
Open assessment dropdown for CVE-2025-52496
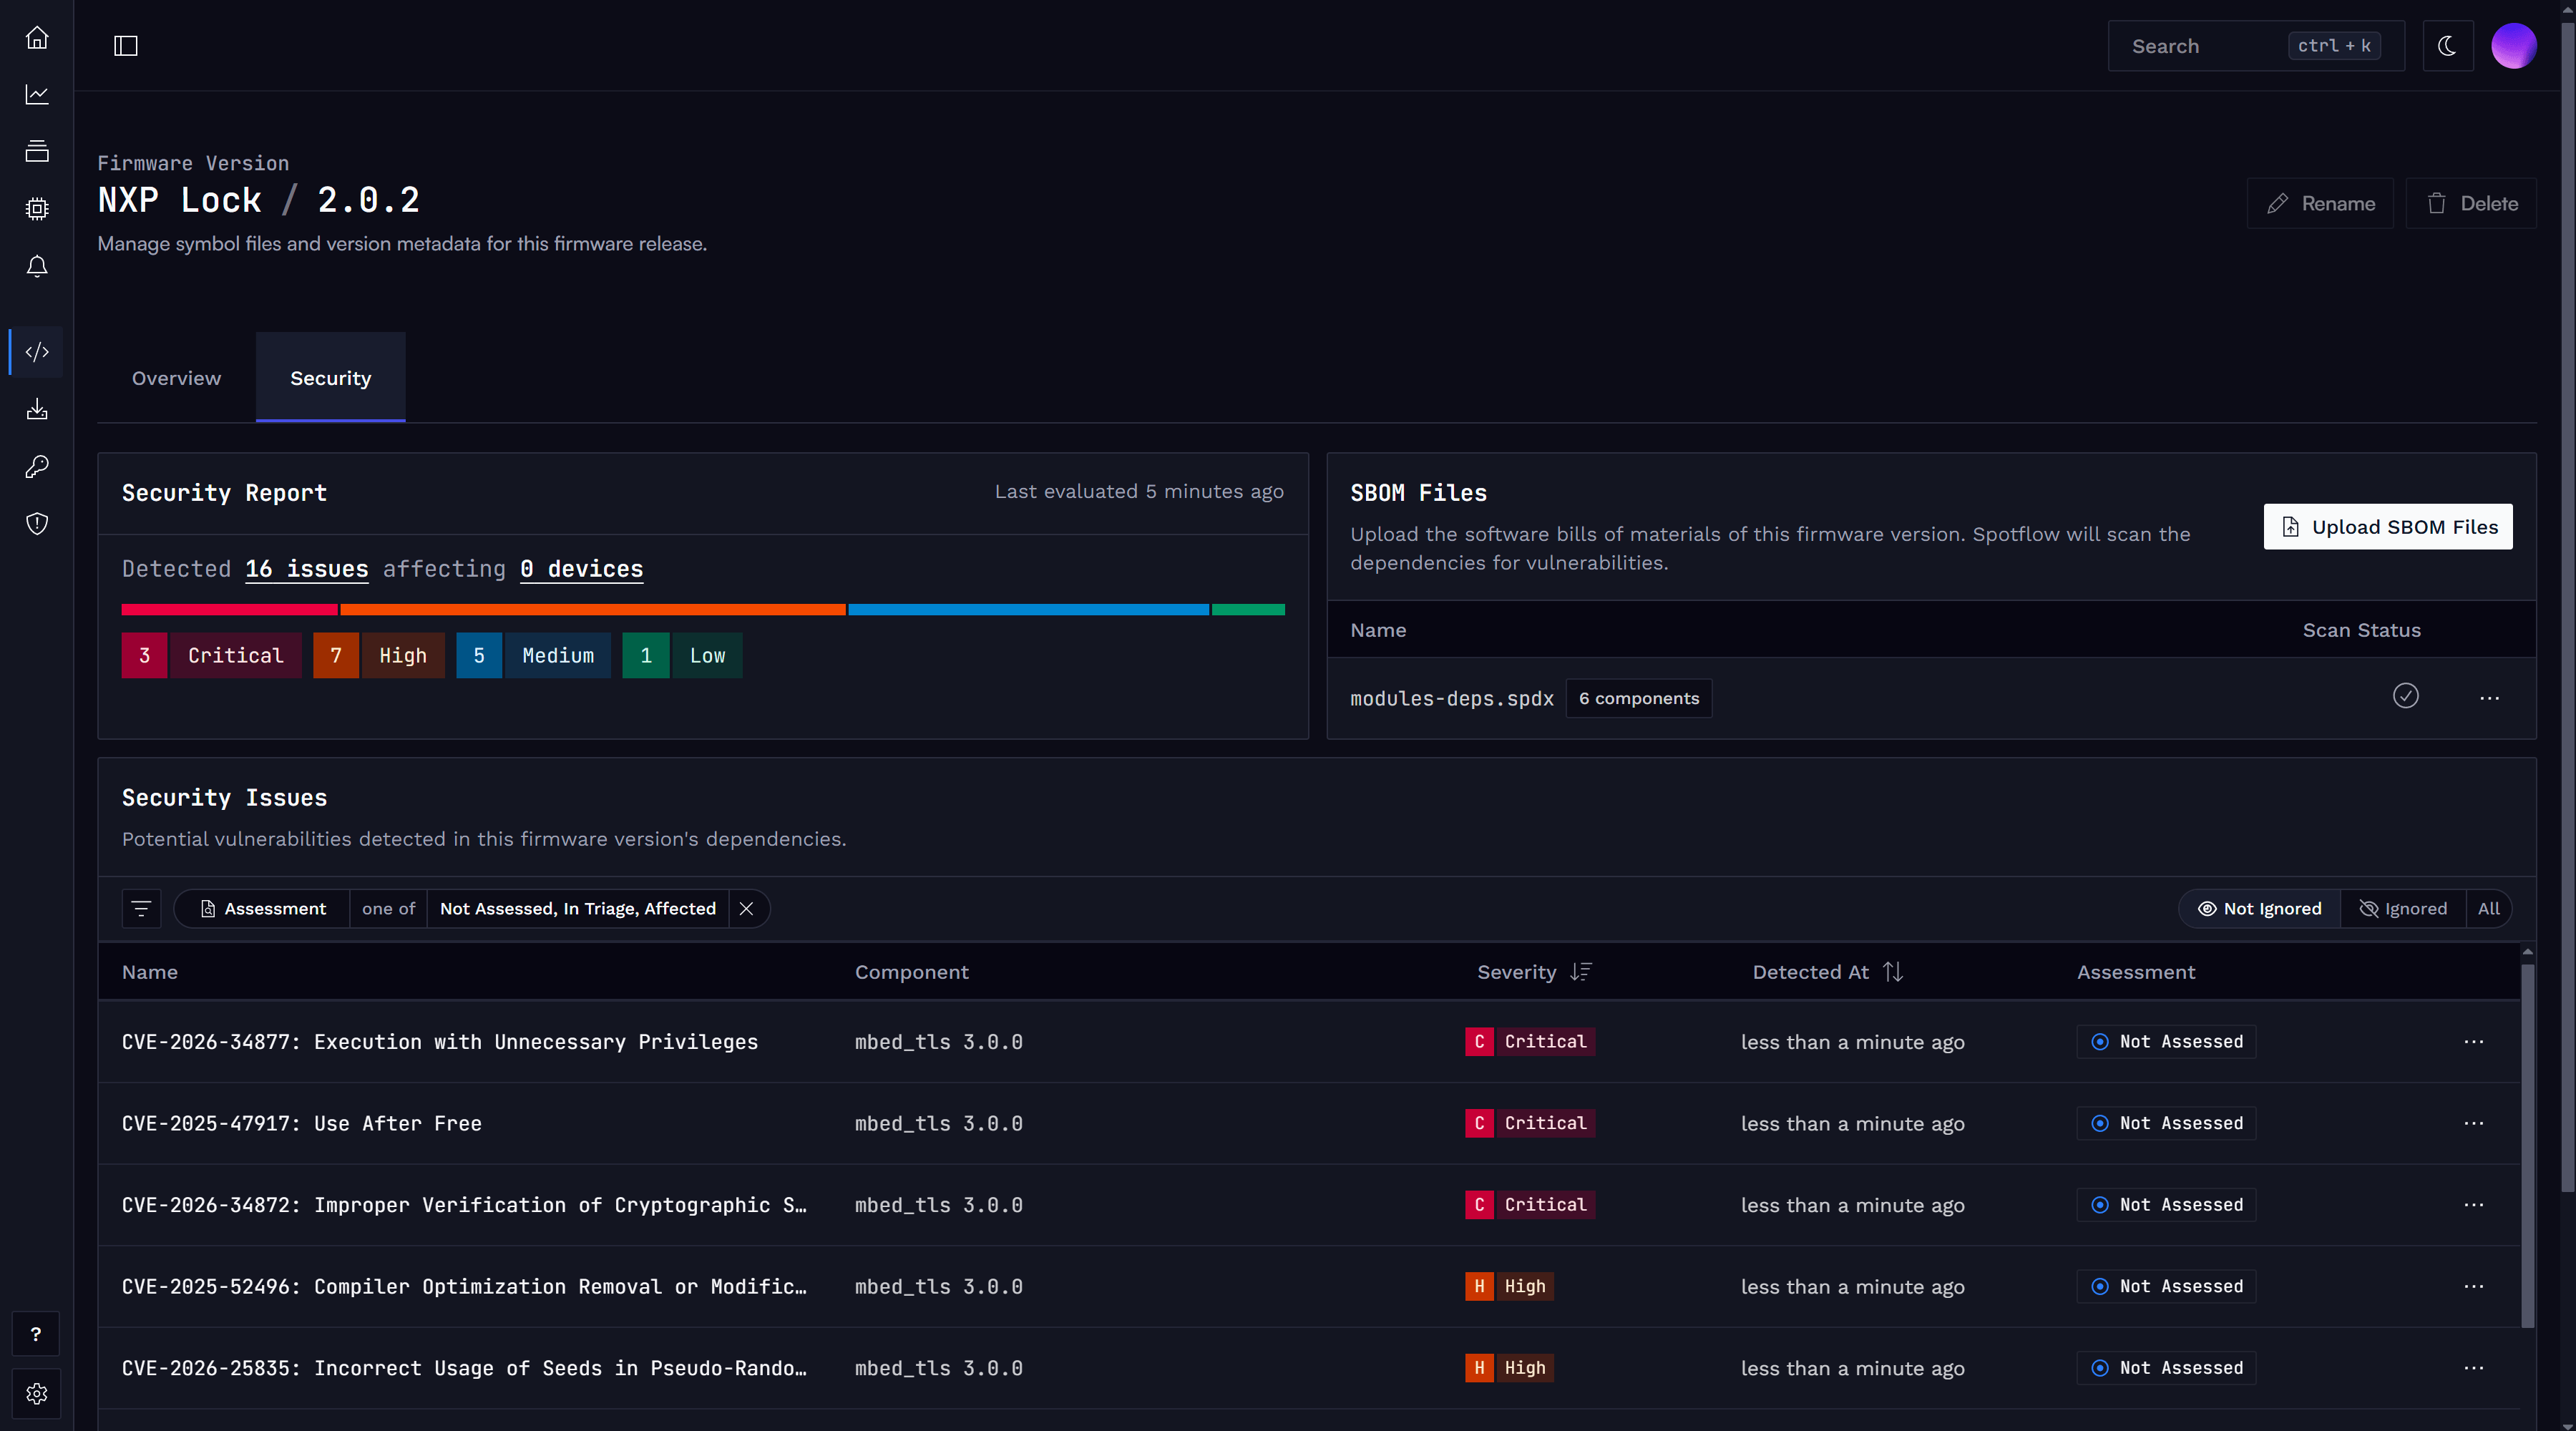(2166, 1286)
